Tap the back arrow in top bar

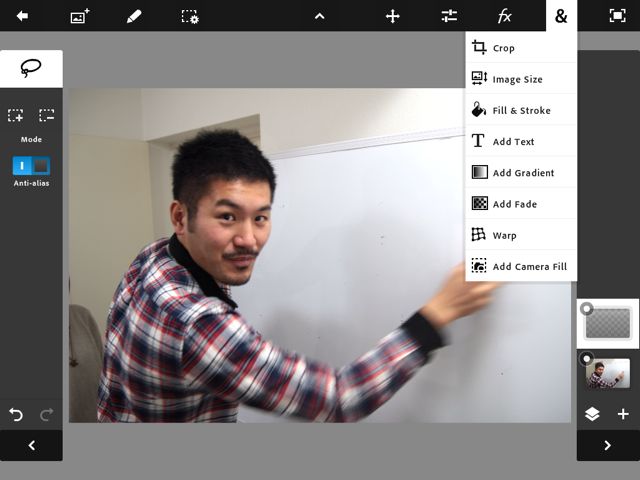[22, 16]
